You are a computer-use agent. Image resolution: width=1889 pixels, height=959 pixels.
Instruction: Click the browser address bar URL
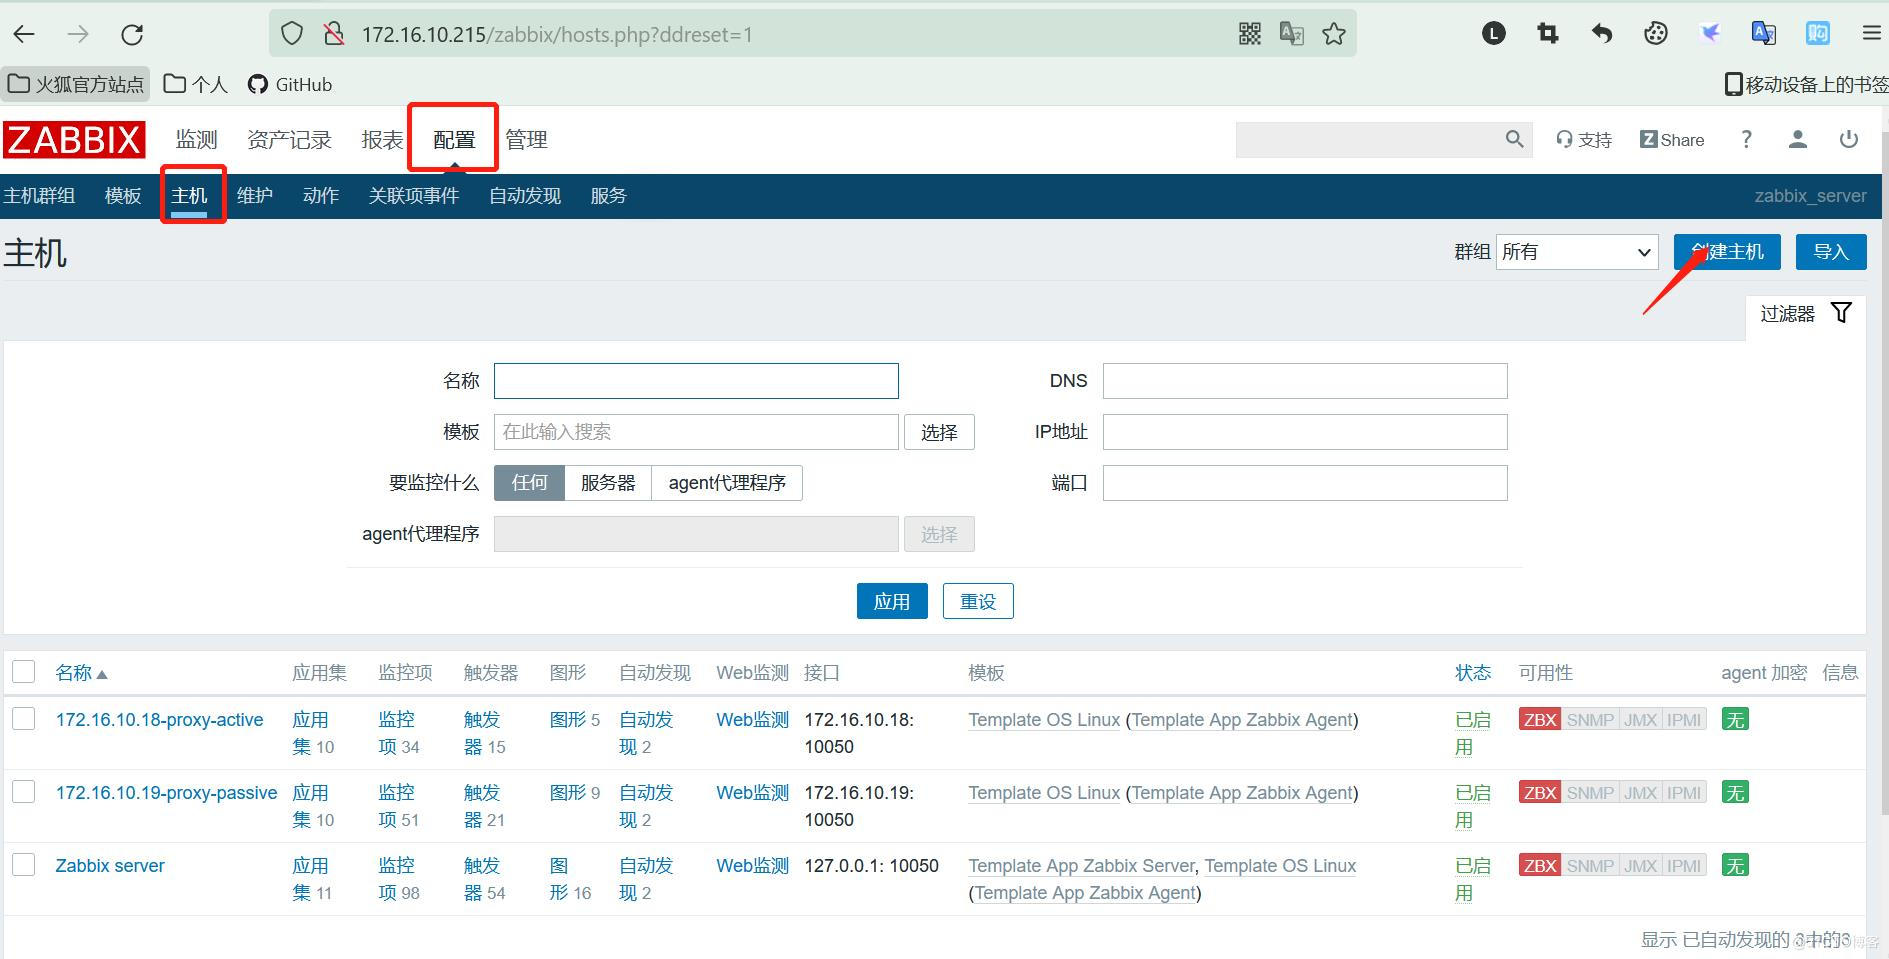coord(557,34)
